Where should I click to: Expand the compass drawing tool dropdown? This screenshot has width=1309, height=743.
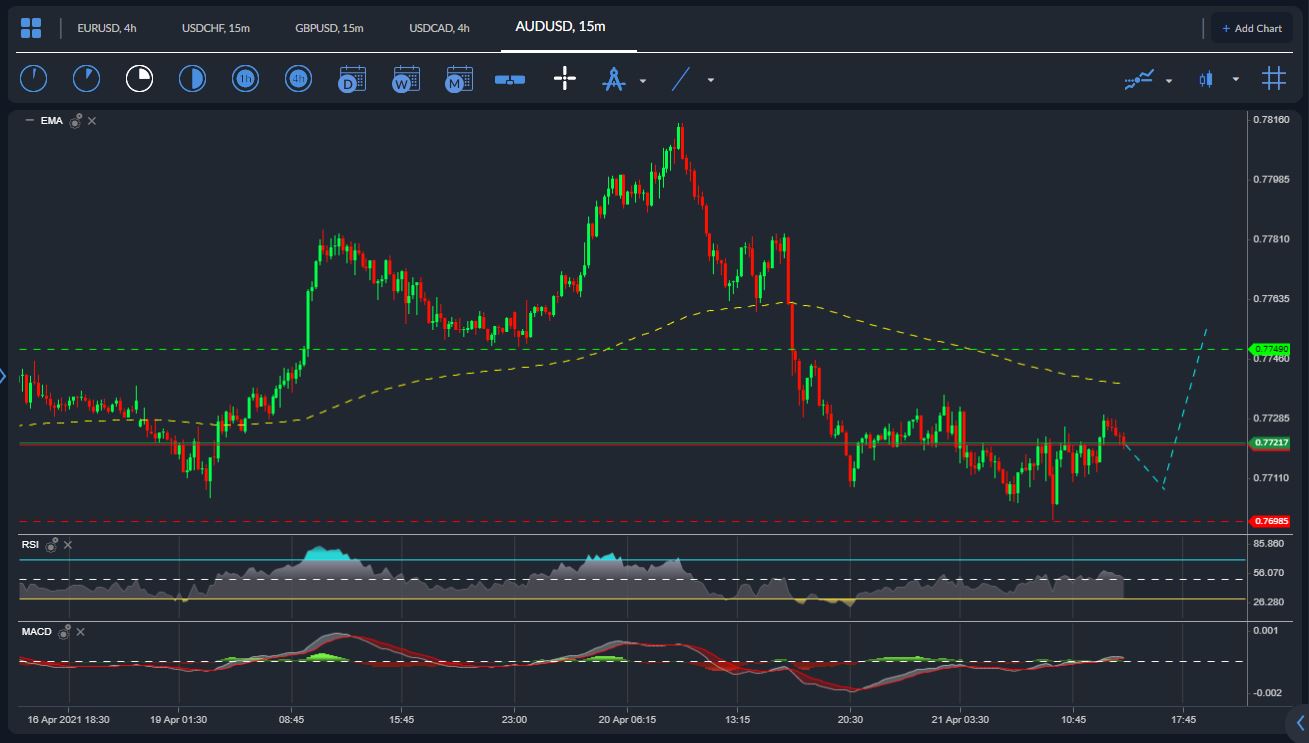[643, 79]
